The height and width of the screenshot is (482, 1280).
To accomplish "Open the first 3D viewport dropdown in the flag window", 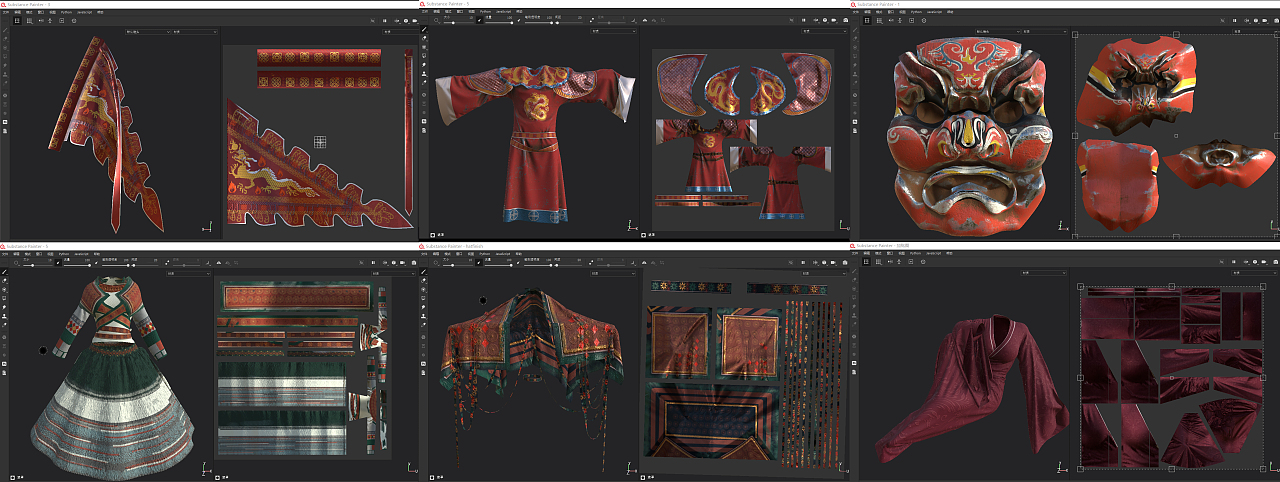I will click(148, 32).
